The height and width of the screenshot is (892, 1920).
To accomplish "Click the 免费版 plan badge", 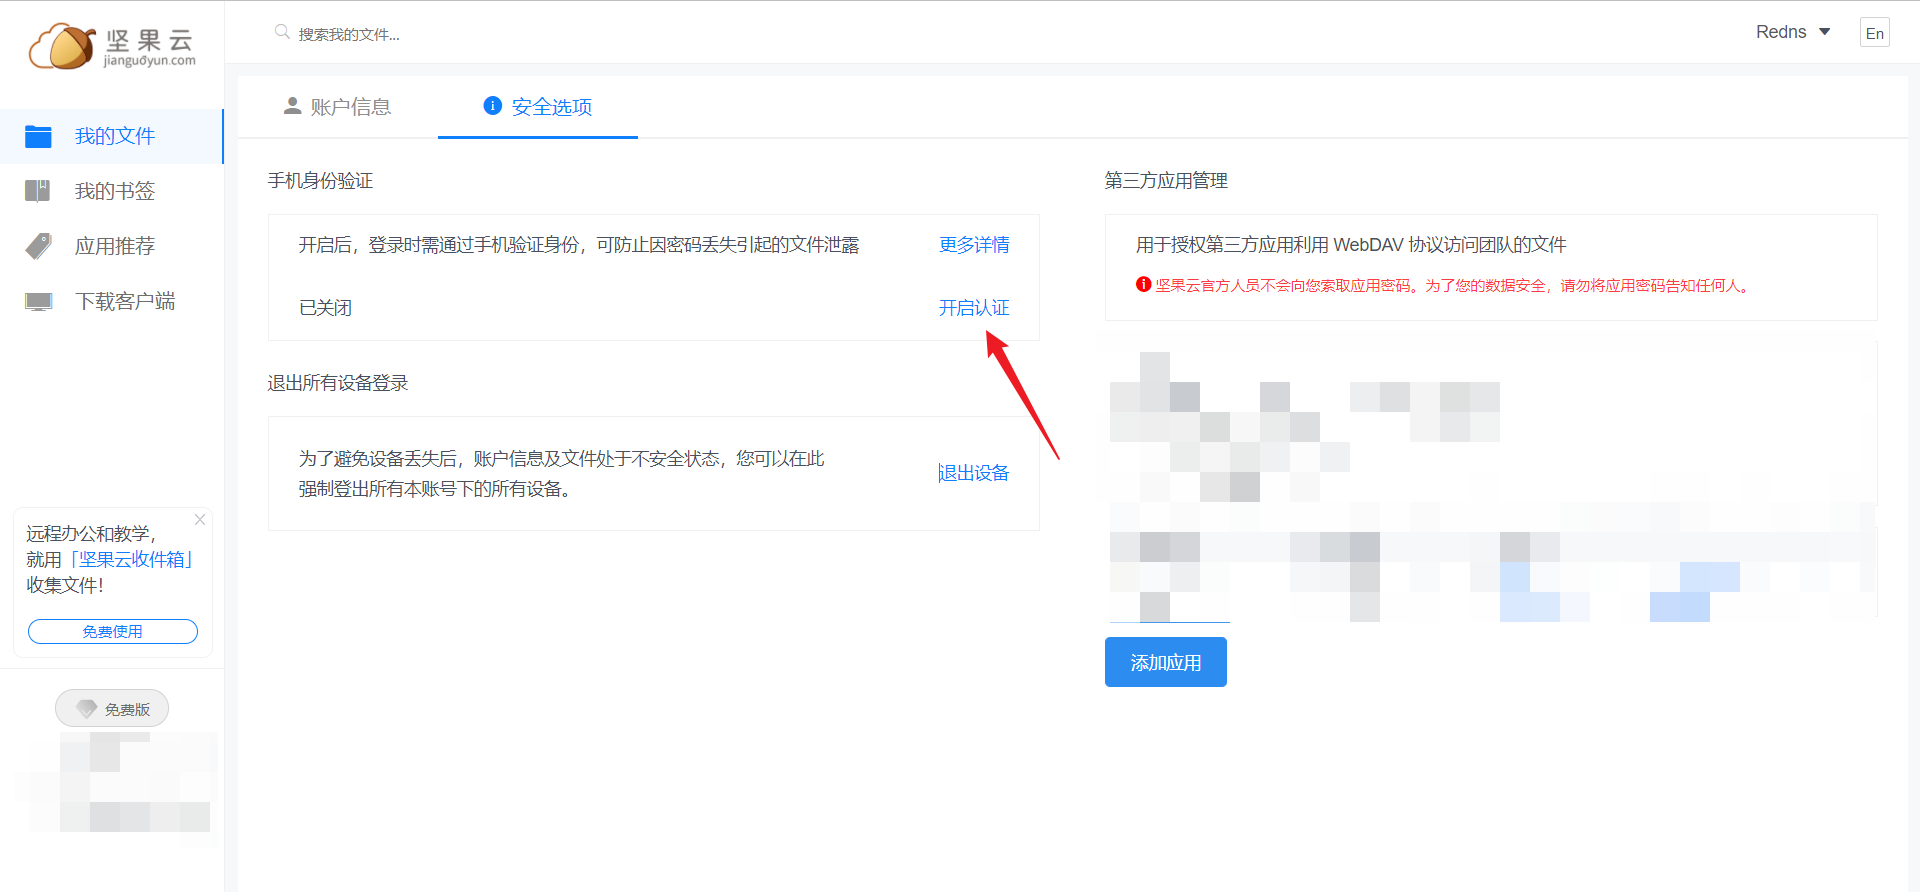I will pos(112,709).
